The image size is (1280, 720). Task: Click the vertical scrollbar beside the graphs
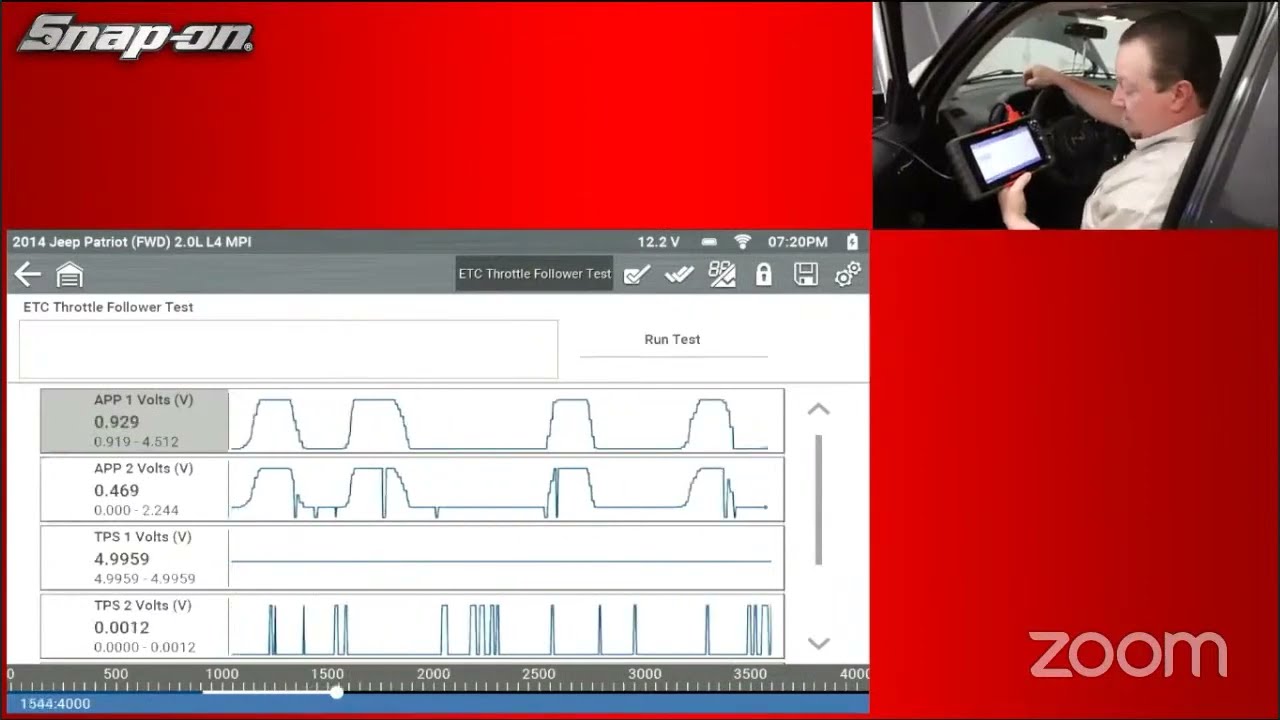click(x=819, y=500)
